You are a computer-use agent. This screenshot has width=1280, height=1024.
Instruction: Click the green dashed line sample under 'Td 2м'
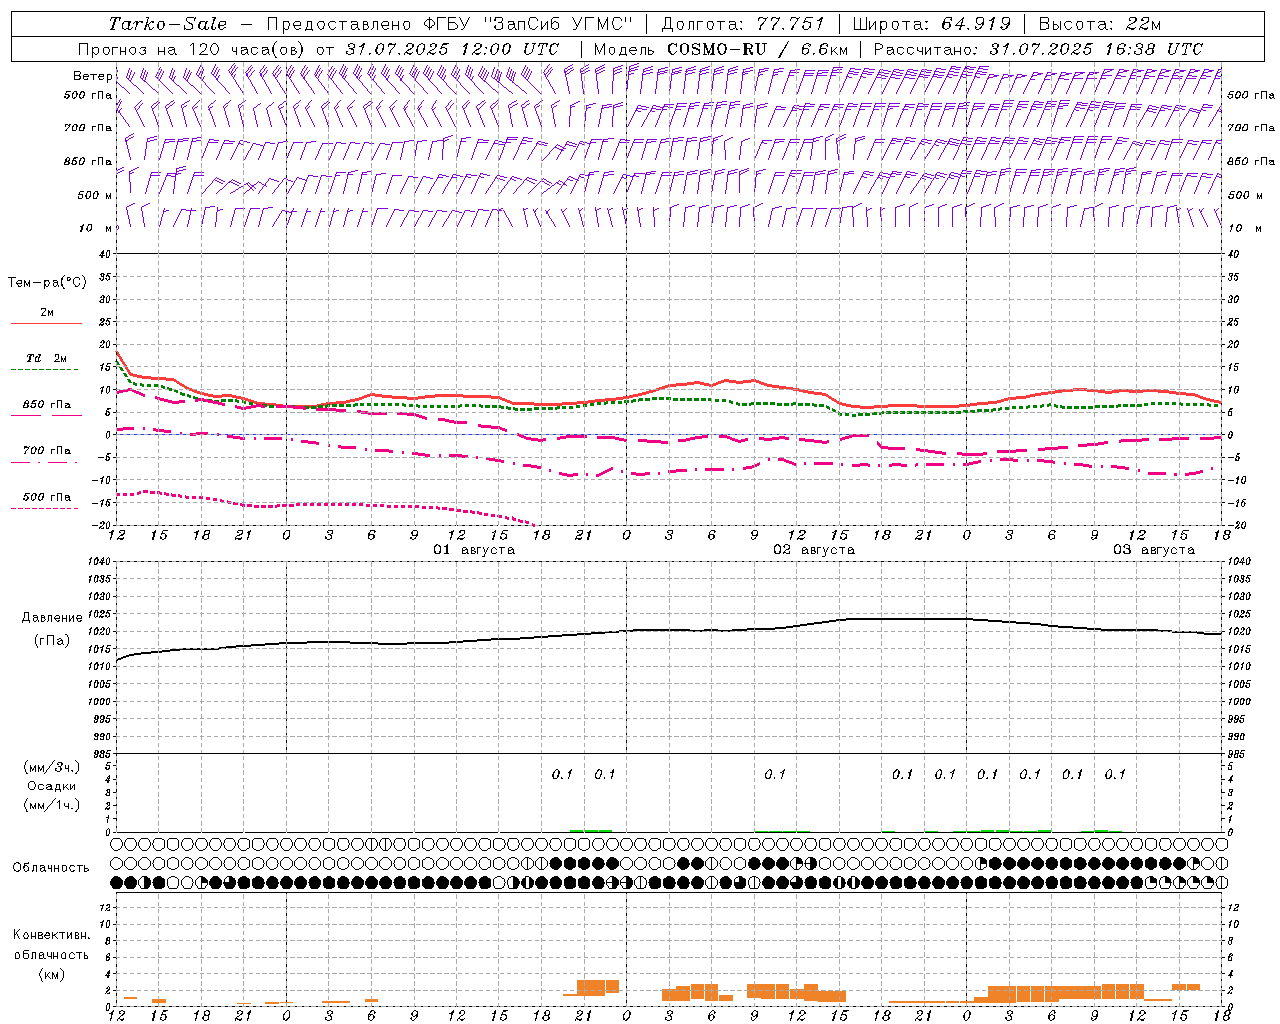click(45, 369)
